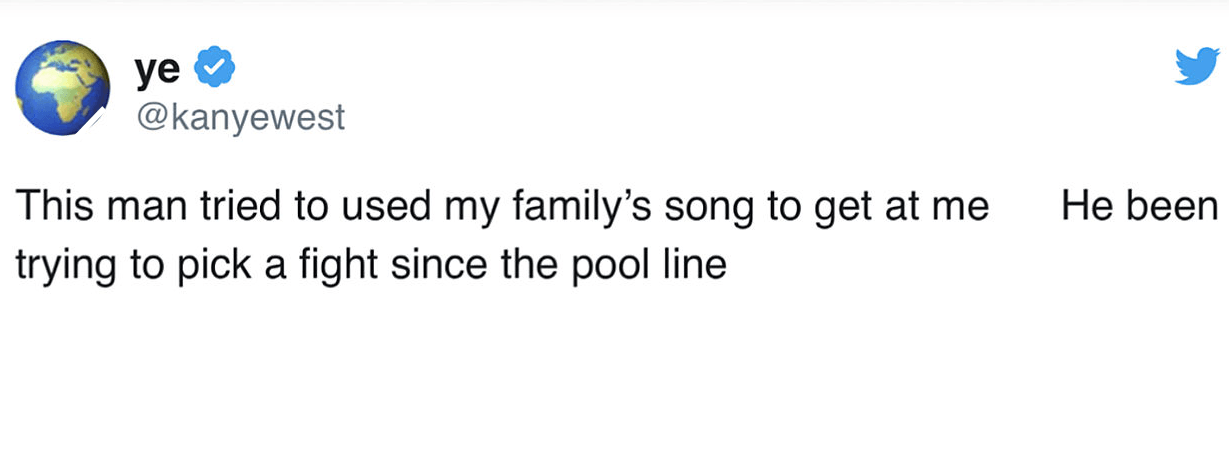Click the blue verified checkmark badge
Viewport: 1229px width, 449px height.
[x=214, y=70]
